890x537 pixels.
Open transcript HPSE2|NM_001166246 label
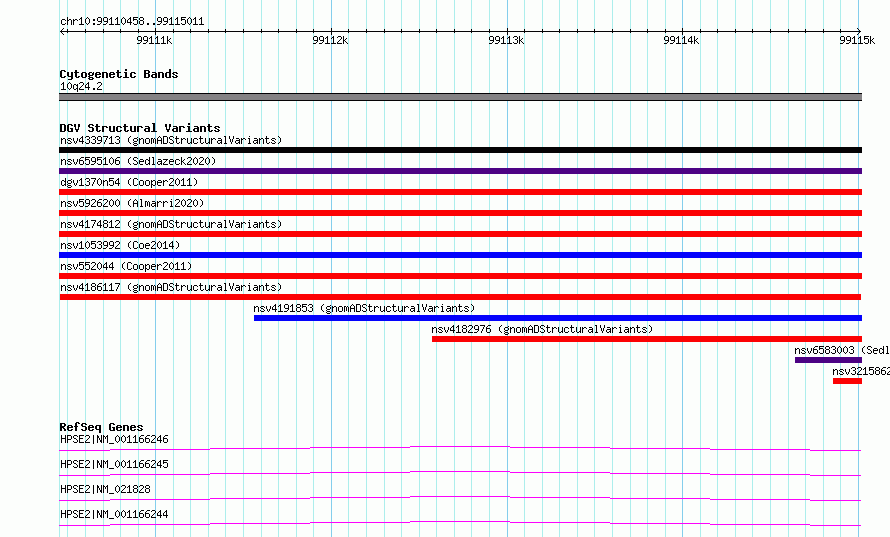[x=114, y=439]
